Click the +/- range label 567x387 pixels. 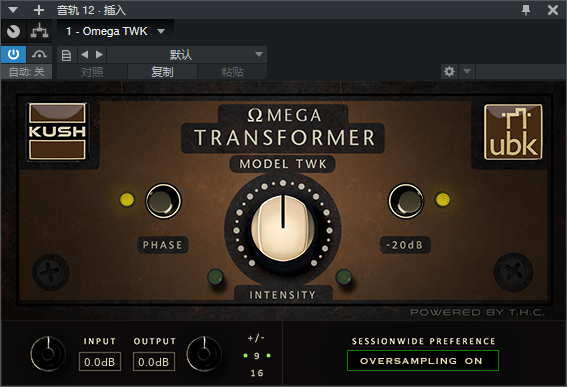[x=256, y=338]
